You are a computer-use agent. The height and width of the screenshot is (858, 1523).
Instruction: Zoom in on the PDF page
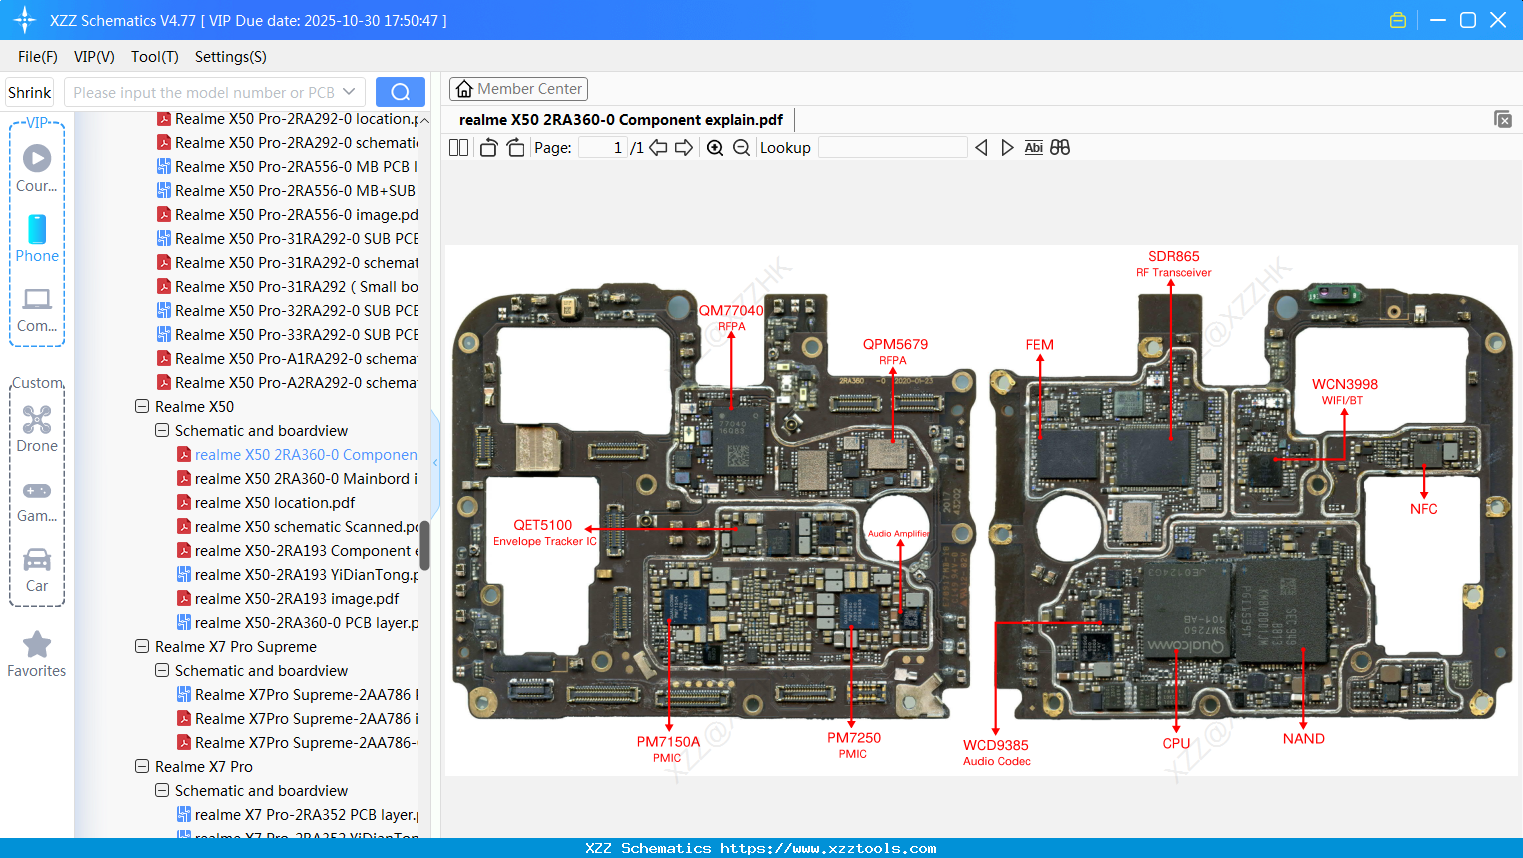click(714, 147)
